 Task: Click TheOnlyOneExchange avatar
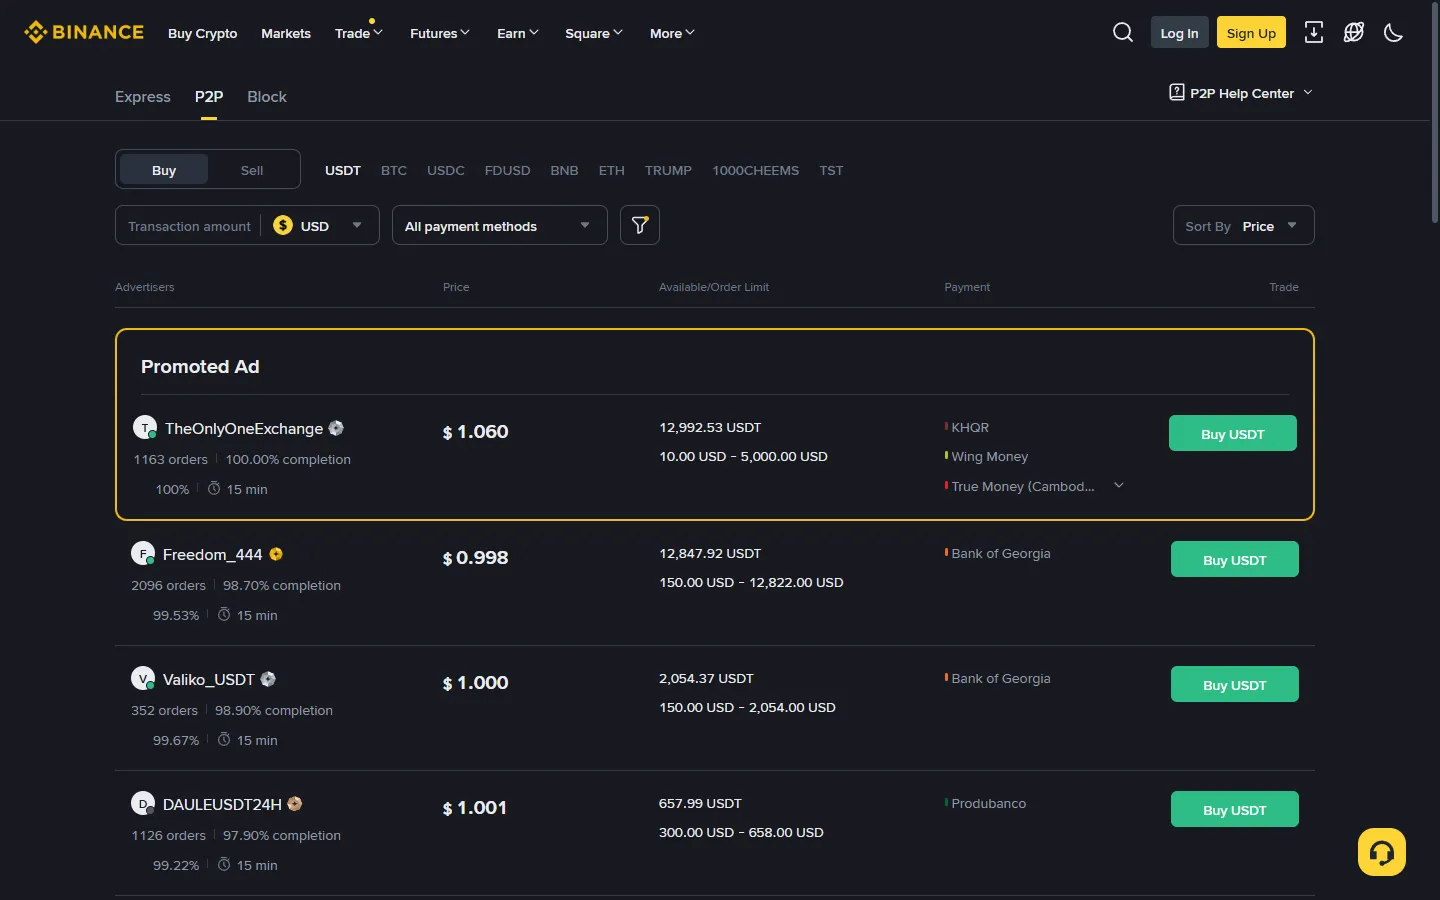click(145, 427)
